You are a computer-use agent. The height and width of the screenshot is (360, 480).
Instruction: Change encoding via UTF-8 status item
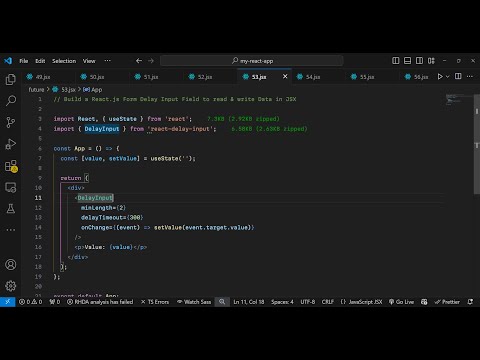307,302
